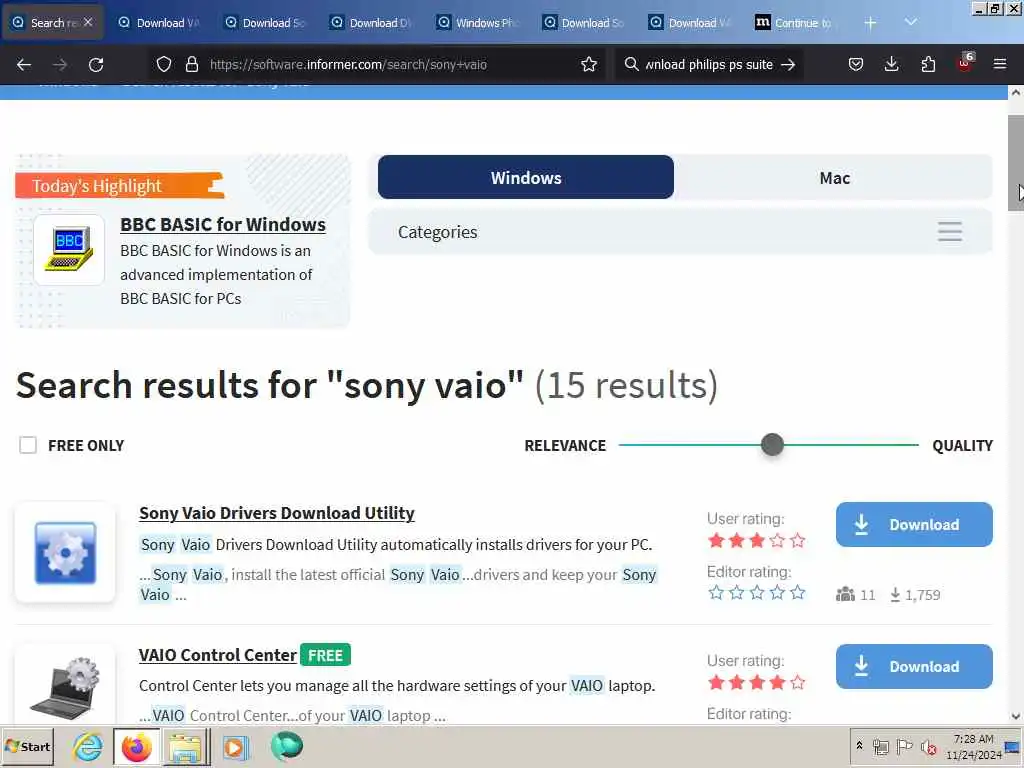Bookmark this page with the star
The image size is (1024, 768).
(x=589, y=64)
